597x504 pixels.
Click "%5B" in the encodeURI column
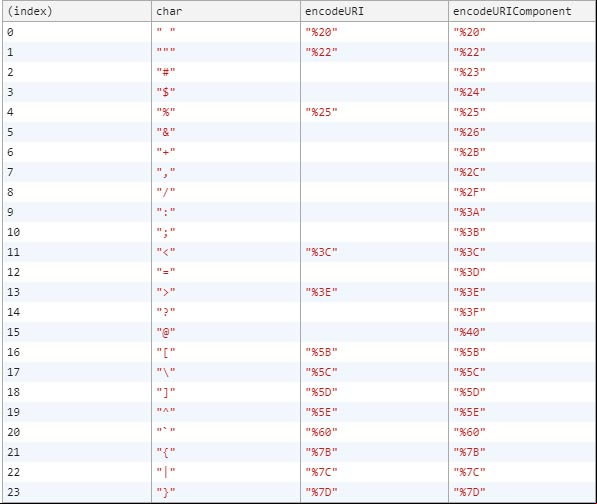(321, 352)
